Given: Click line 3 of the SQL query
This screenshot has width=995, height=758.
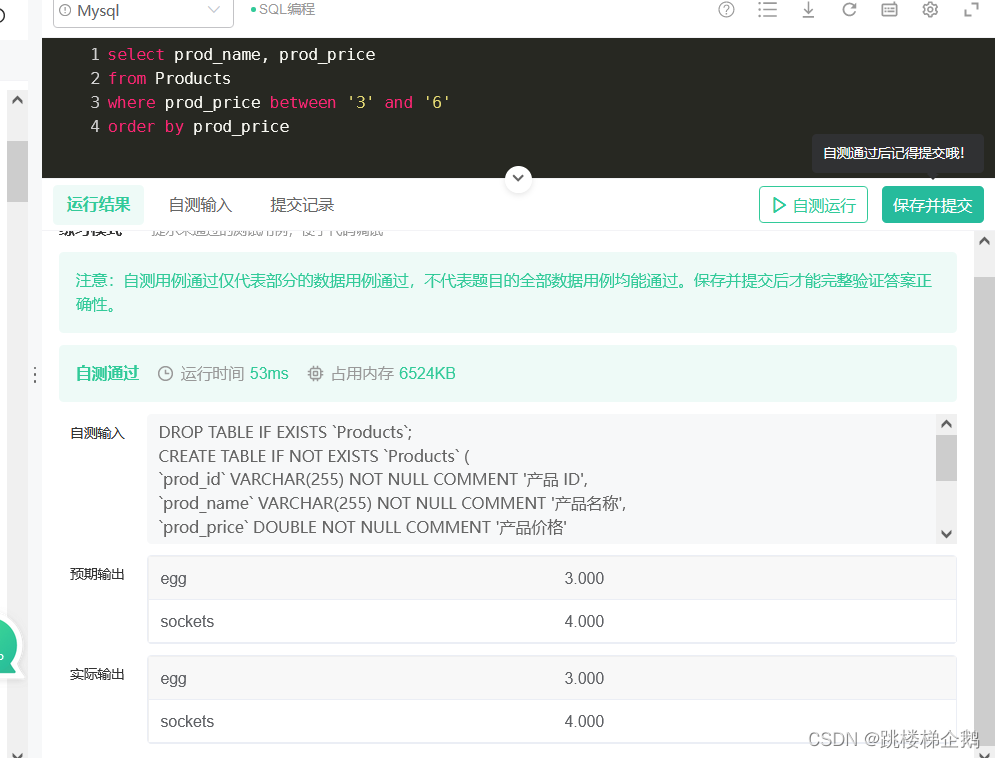Looking at the screenshot, I should pos(280,102).
